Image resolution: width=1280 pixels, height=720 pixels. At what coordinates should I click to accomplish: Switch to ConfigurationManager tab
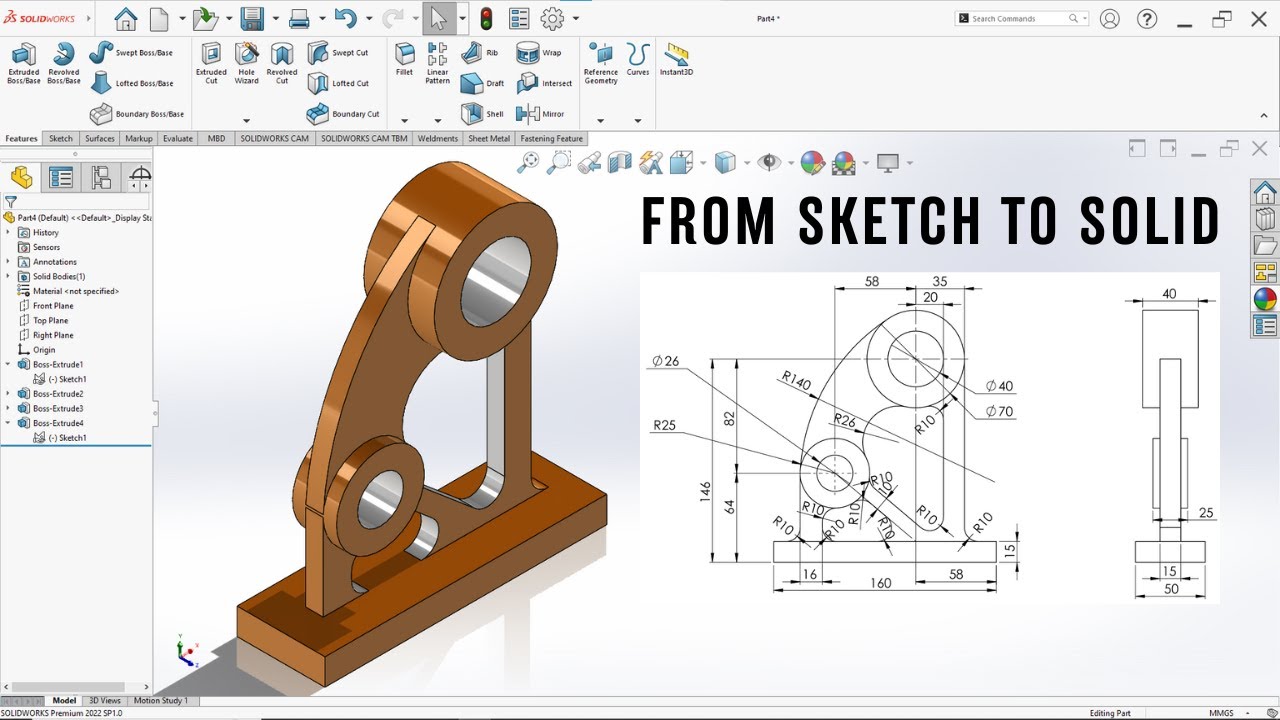[101, 177]
